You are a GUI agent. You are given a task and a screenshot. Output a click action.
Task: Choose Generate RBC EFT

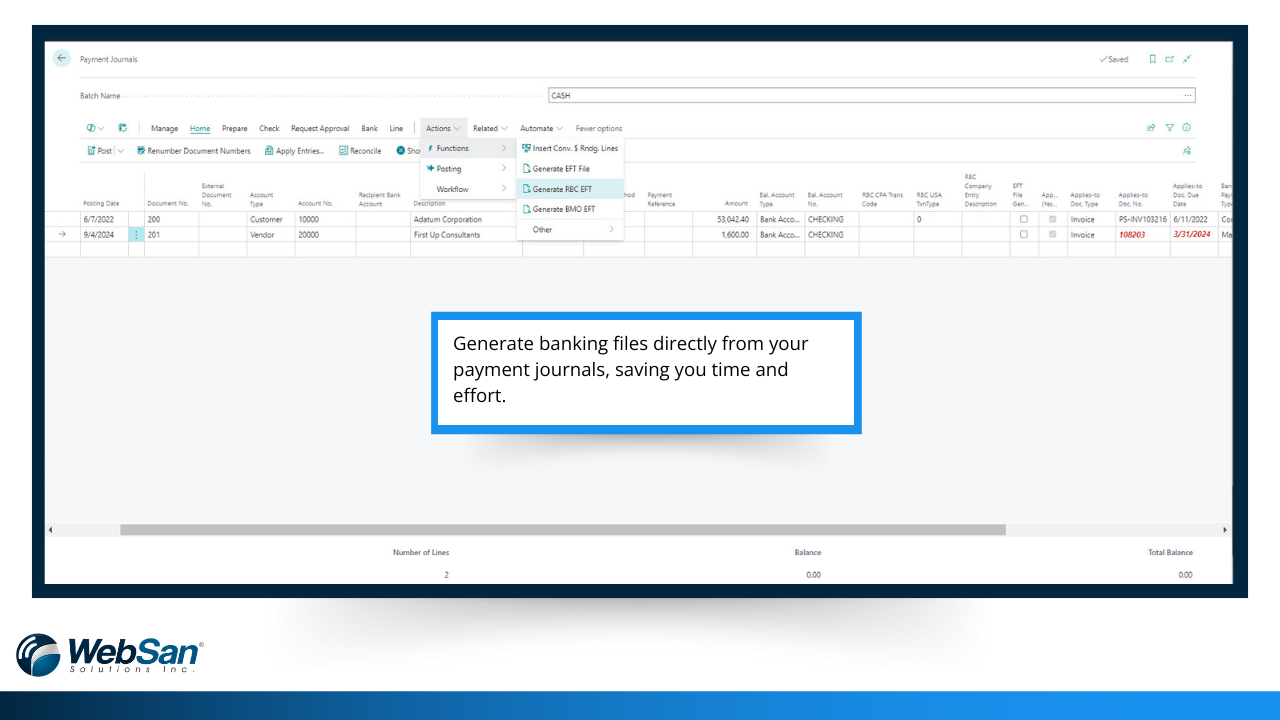tap(570, 189)
